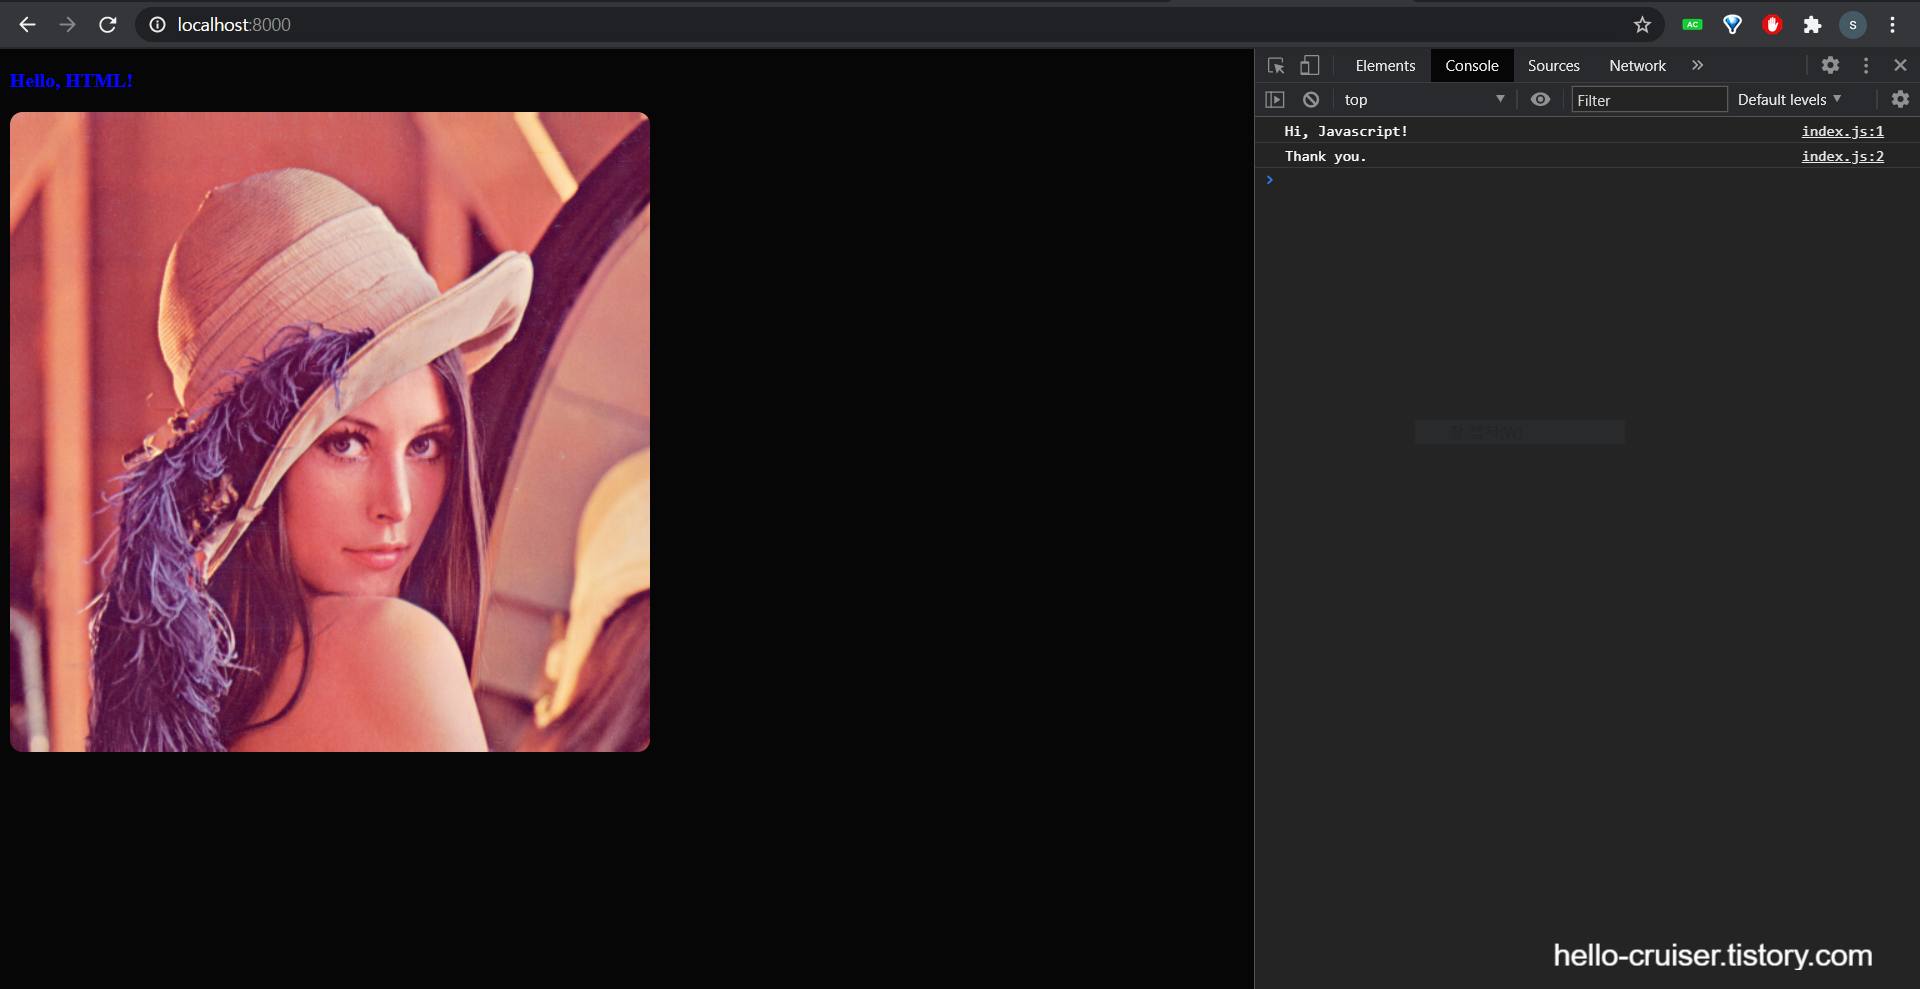Screen dimensions: 1920x989
Task: Open the top JavaScript context dropdown
Action: 1424,99
